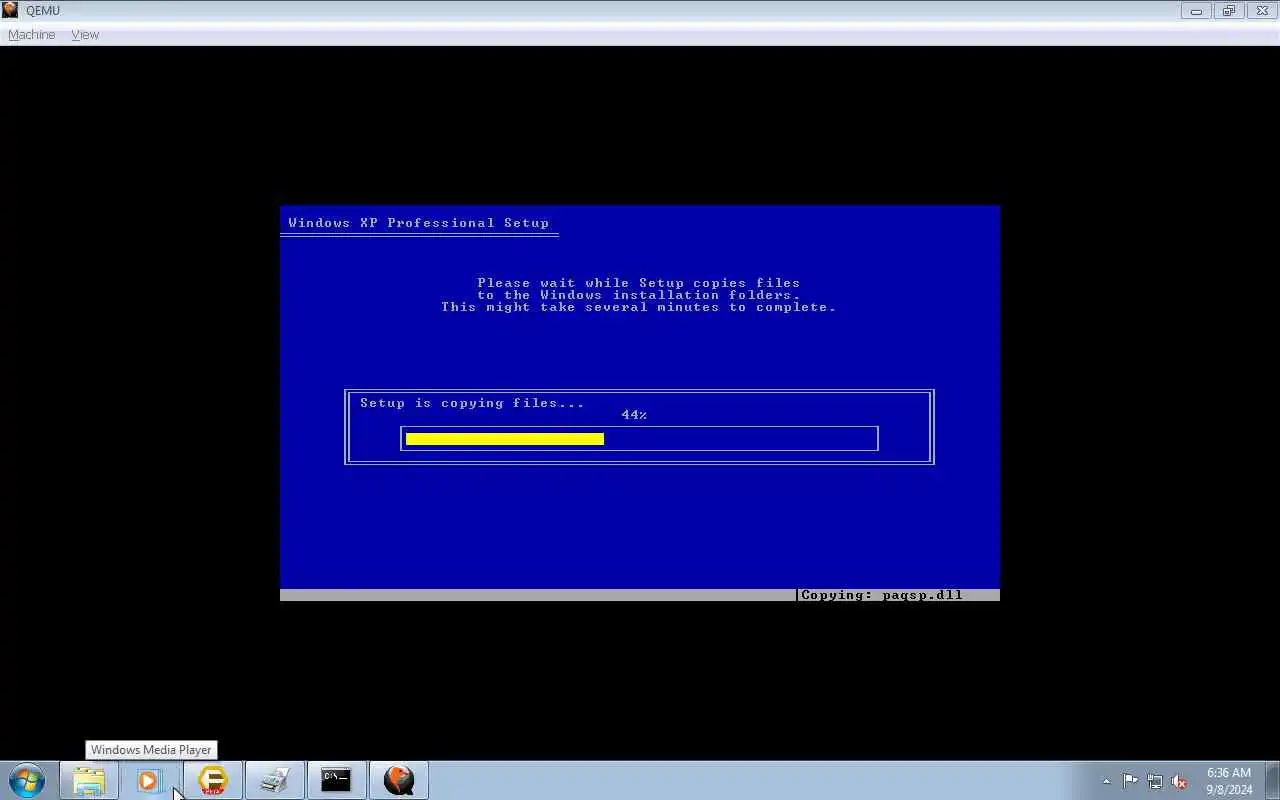Click 'Copying: pagsp.dll' status text

pos(882,595)
